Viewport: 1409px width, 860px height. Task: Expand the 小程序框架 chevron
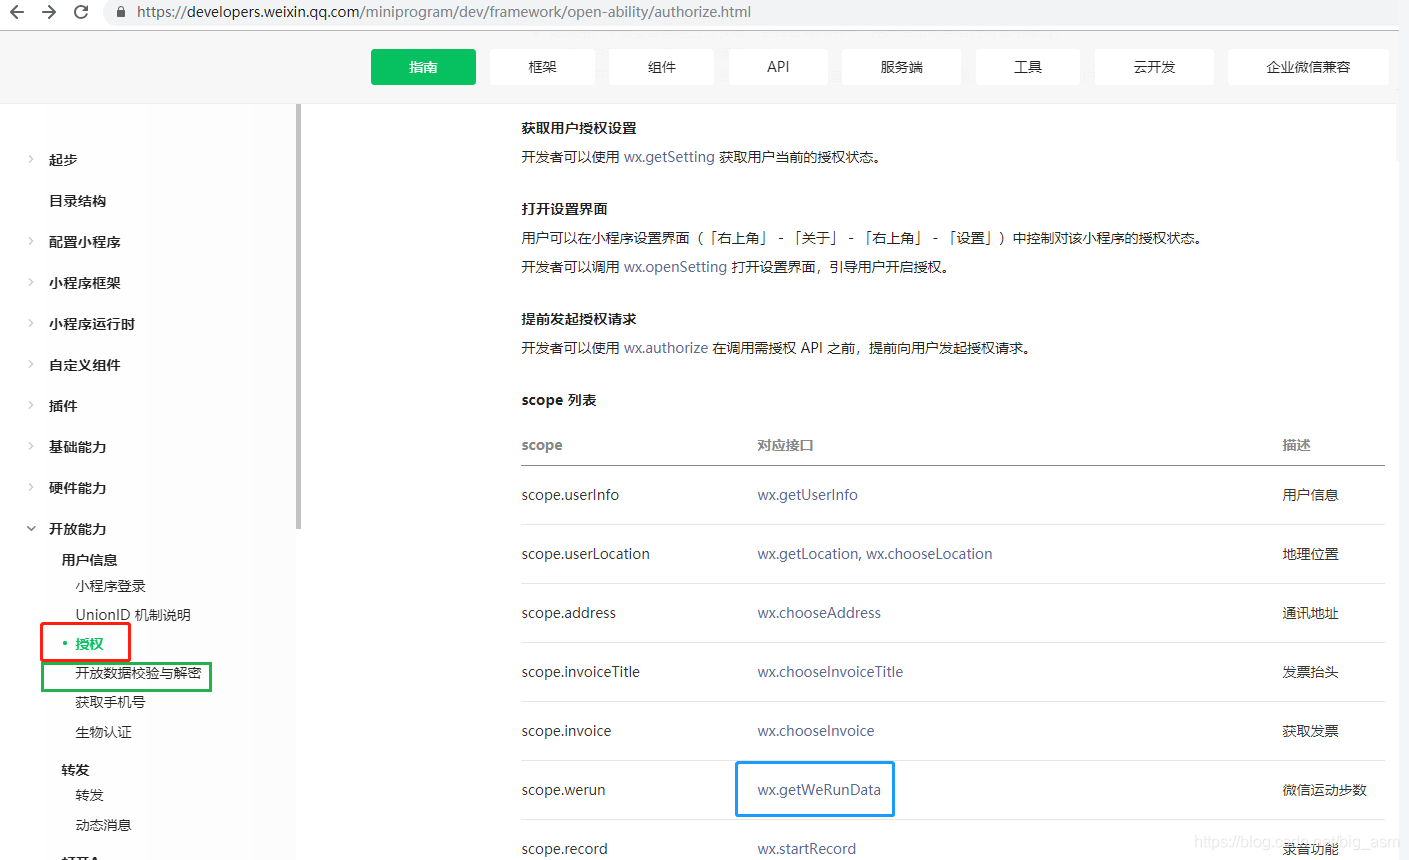31,282
